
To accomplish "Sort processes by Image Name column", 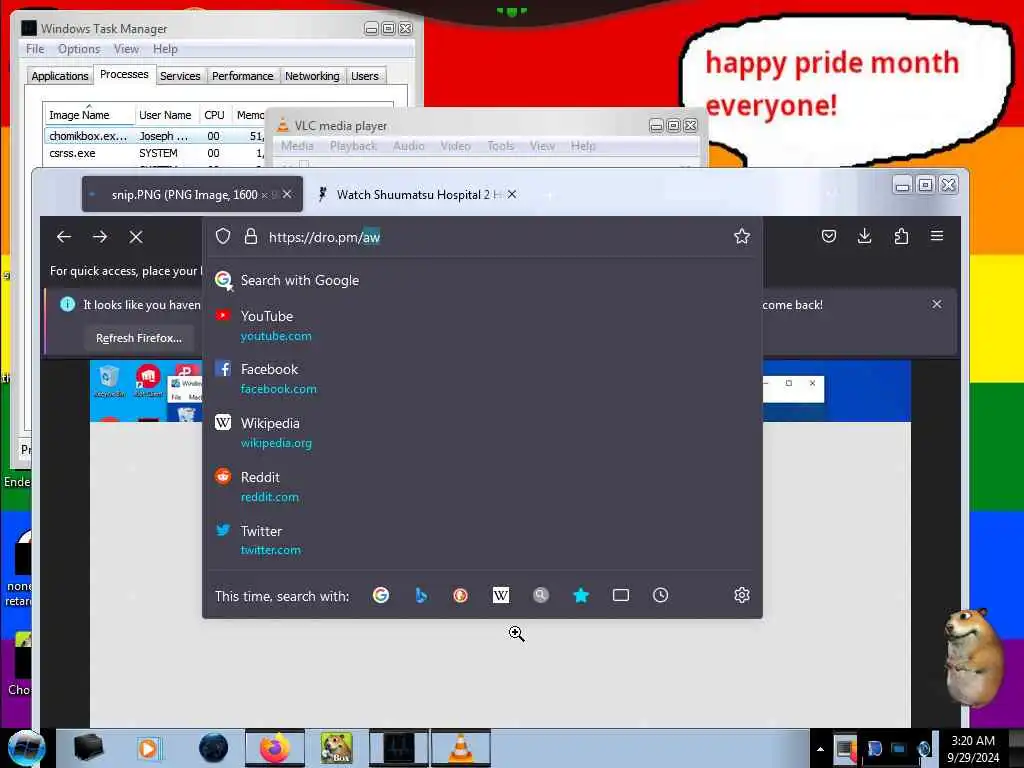I will coord(89,115).
